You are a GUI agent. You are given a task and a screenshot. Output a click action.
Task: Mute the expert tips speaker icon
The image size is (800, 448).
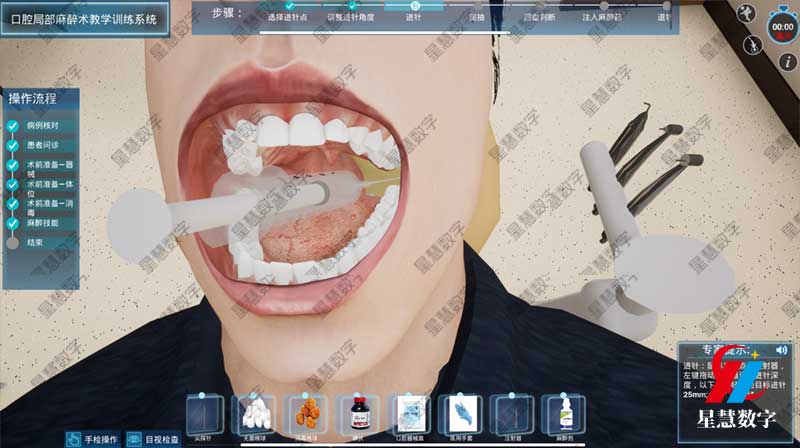pyautogui.click(x=781, y=350)
